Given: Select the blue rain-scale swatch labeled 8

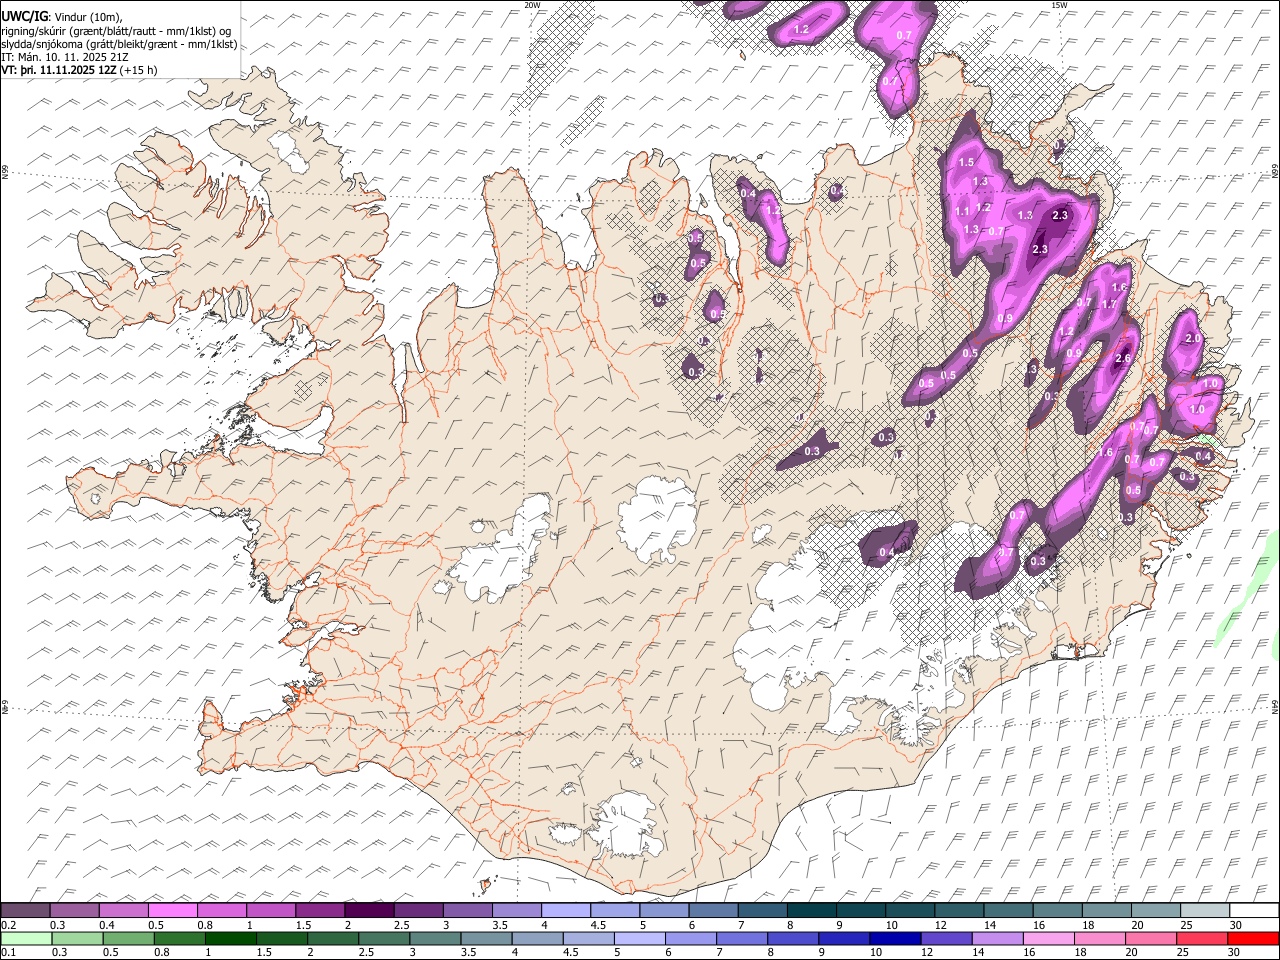Looking at the screenshot, I should (x=793, y=938).
